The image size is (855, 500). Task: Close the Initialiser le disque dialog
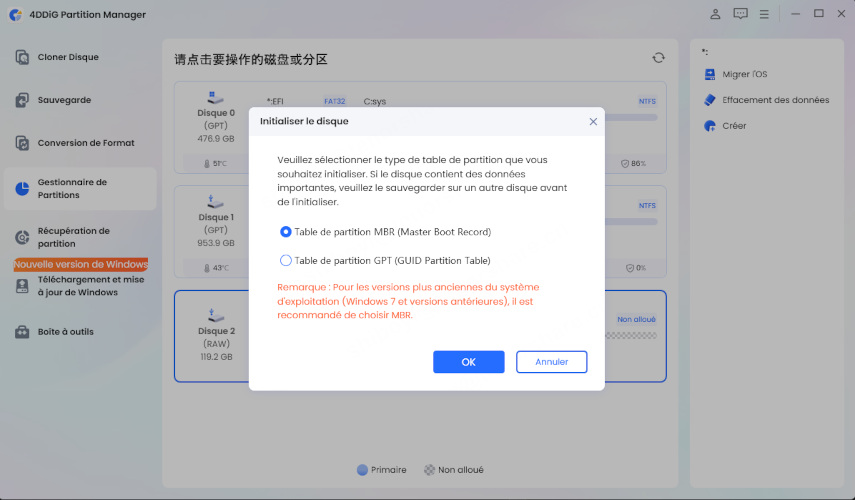(x=593, y=122)
